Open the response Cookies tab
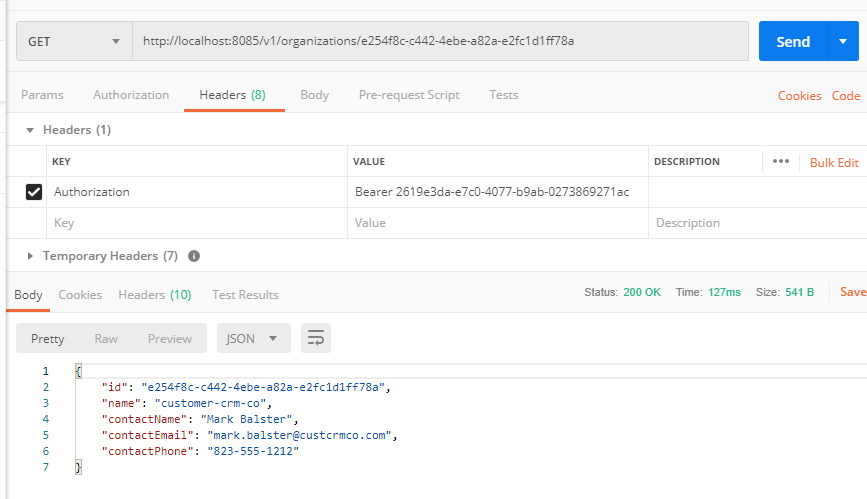This screenshot has width=867, height=499. pyautogui.click(x=80, y=295)
